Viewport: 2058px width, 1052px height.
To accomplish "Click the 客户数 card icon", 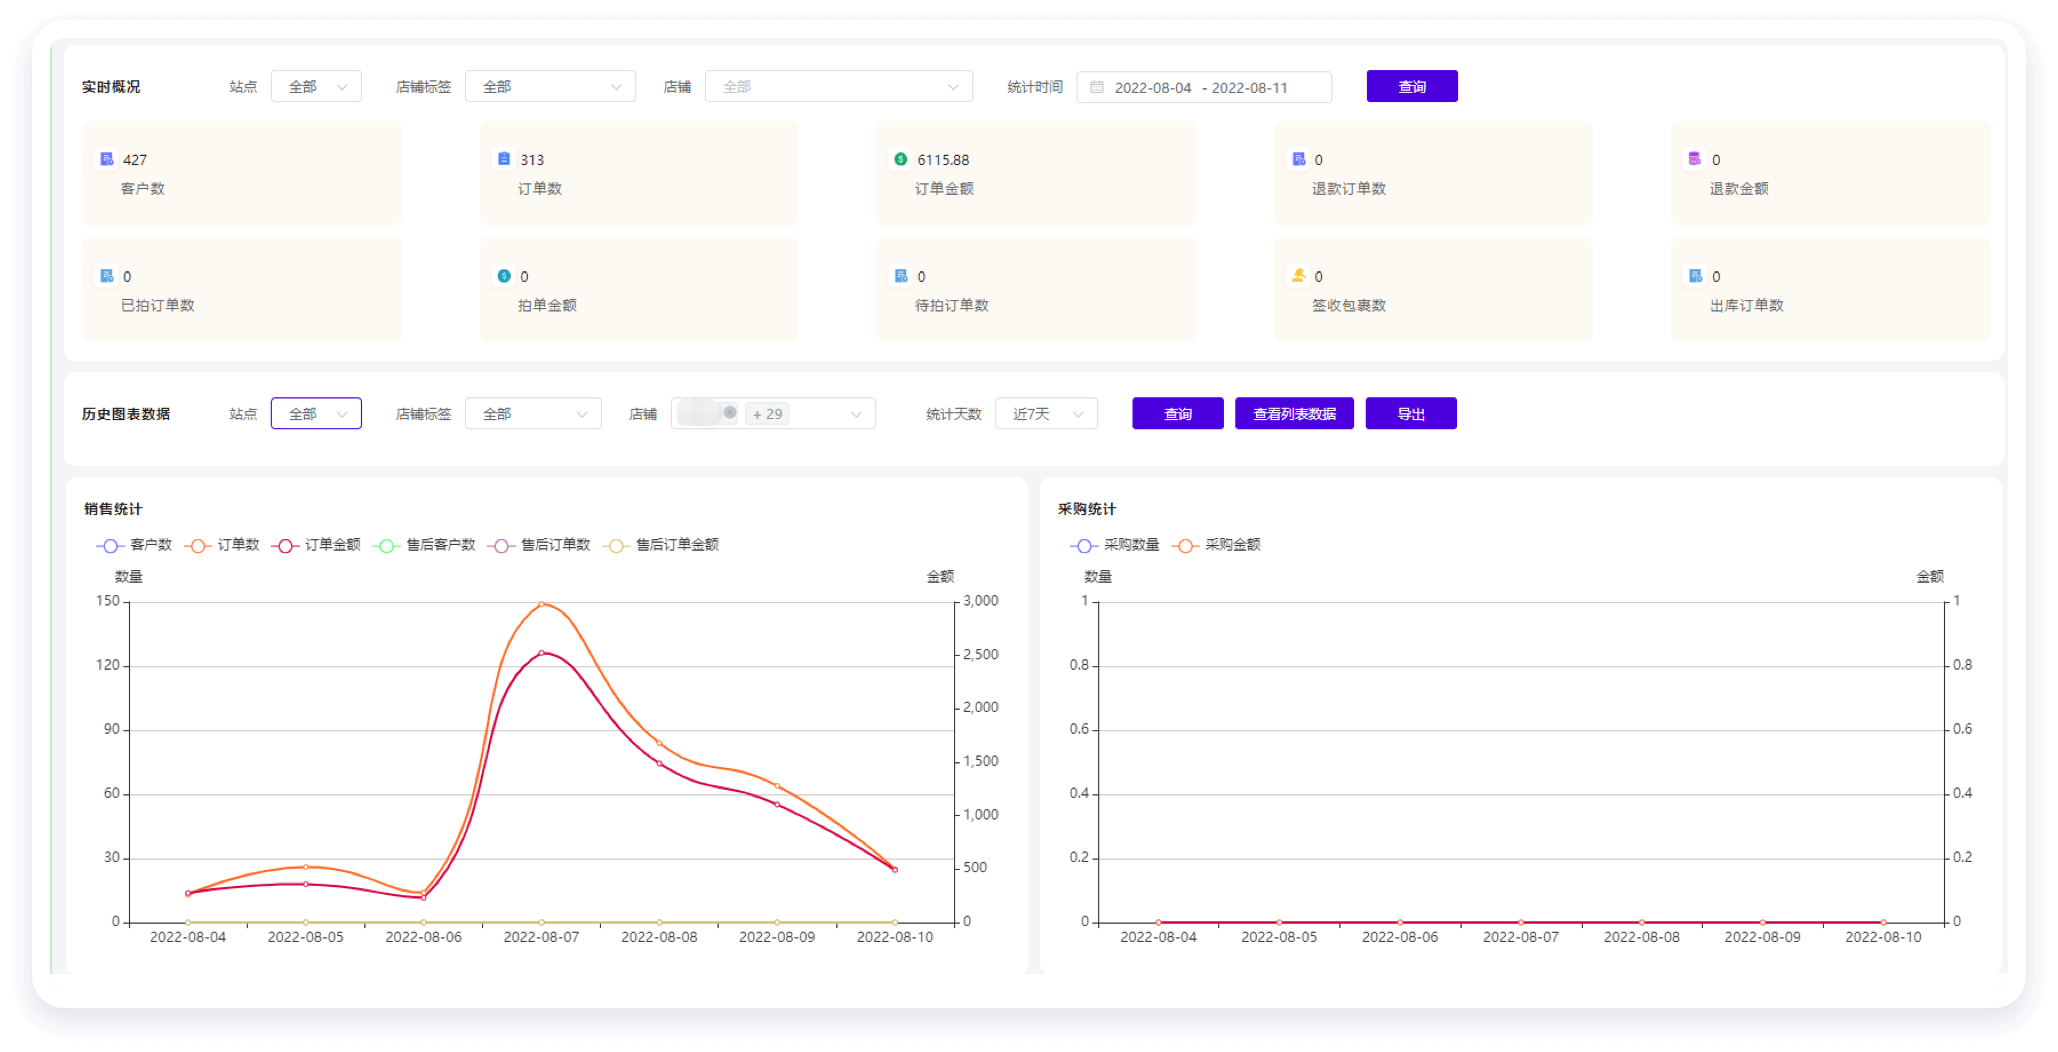I will coord(106,159).
